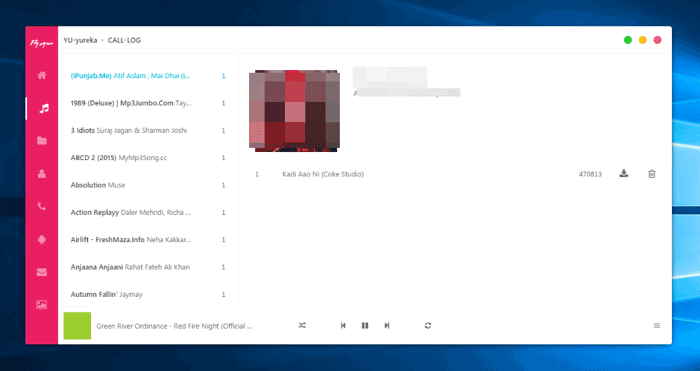Select the Airlift - FreshMaza.Info album
This screenshot has height=371, width=700.
(x=148, y=240)
